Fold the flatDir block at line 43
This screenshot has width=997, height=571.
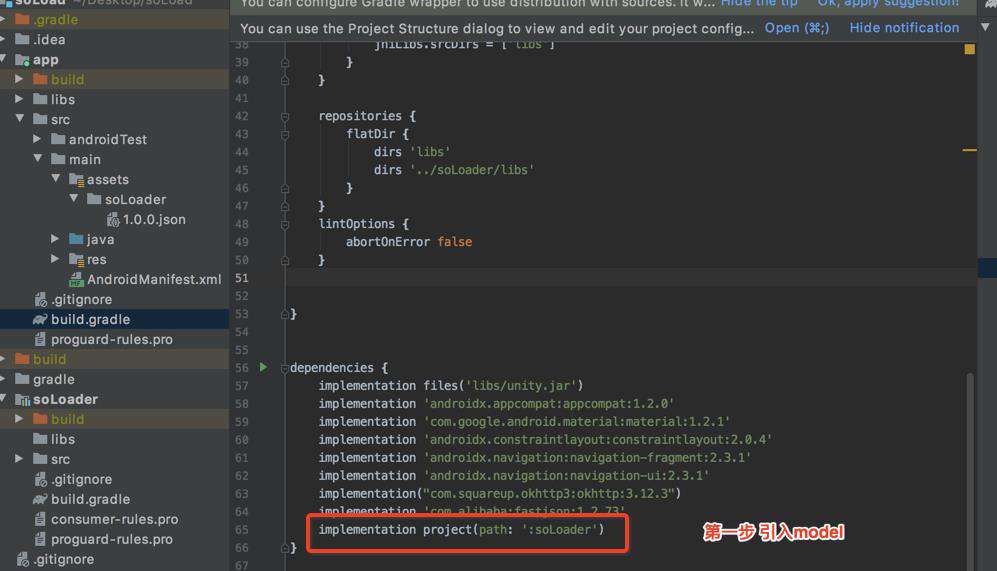tap(285, 134)
